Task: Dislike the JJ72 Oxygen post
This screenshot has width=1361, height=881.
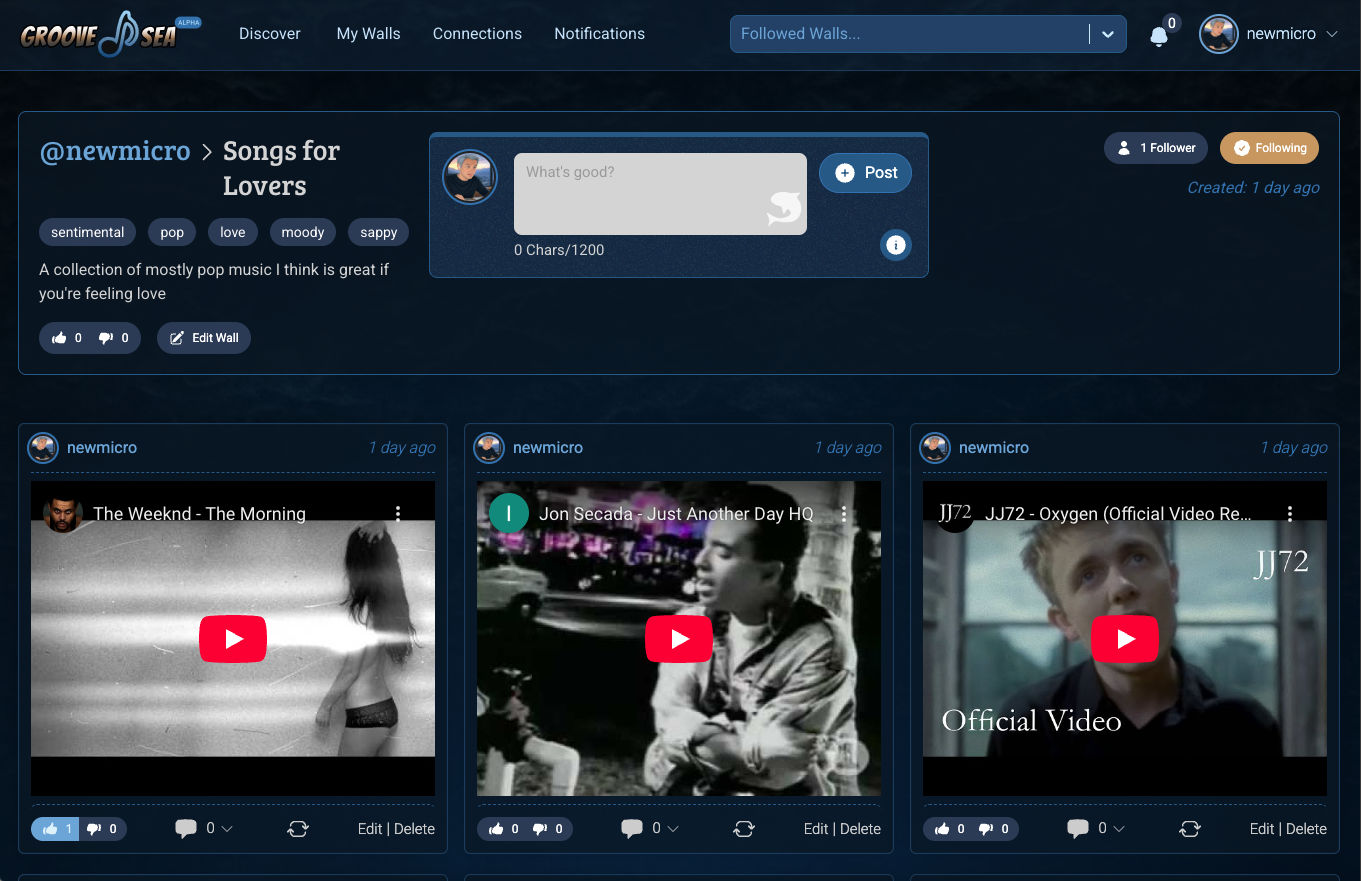Action: point(994,829)
